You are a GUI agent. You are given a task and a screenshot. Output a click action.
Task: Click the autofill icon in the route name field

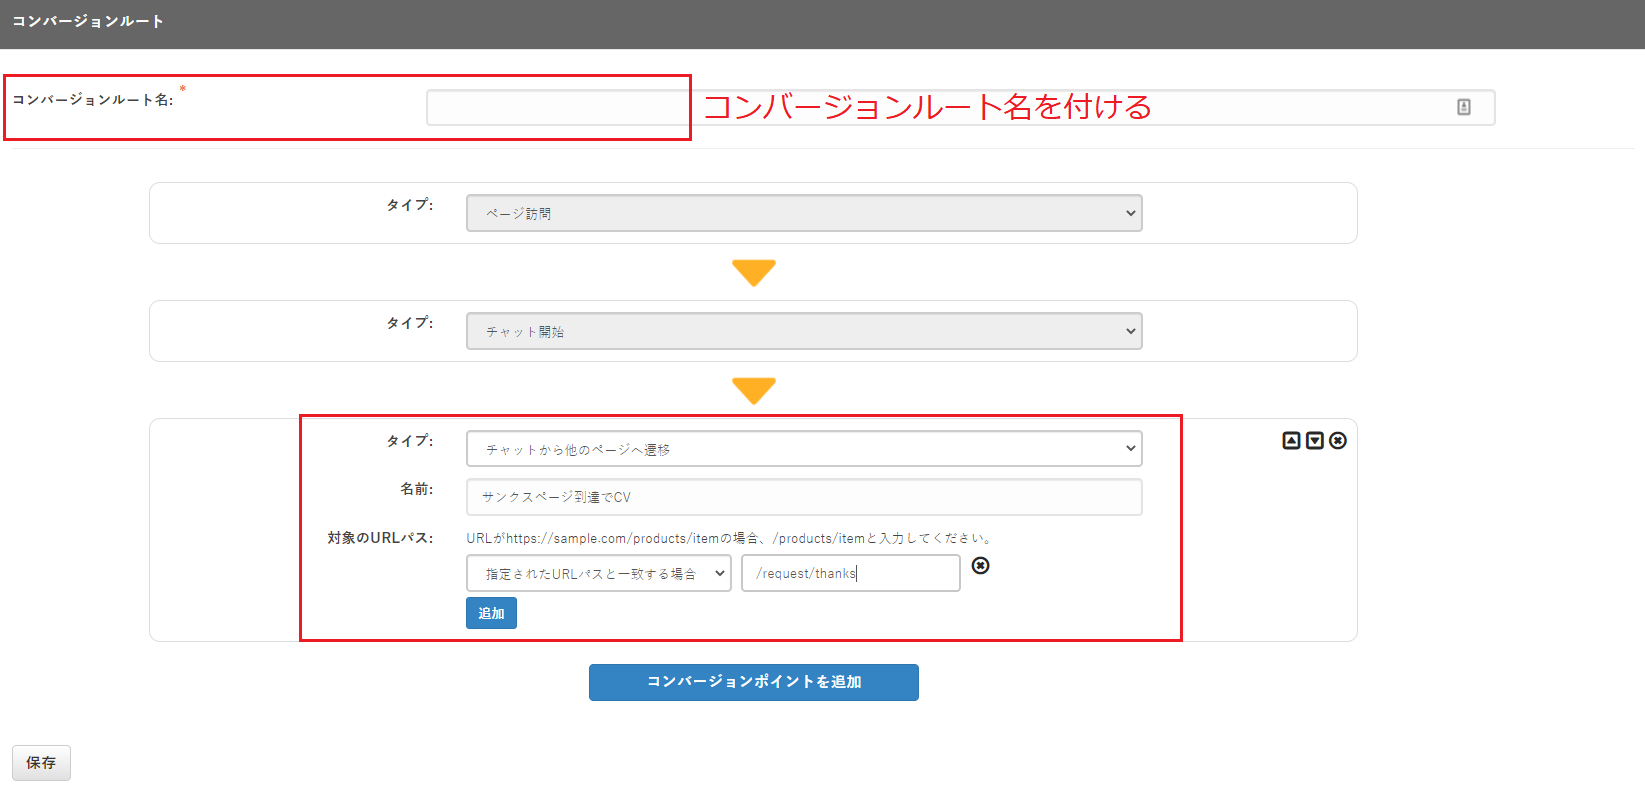[x=1464, y=107]
